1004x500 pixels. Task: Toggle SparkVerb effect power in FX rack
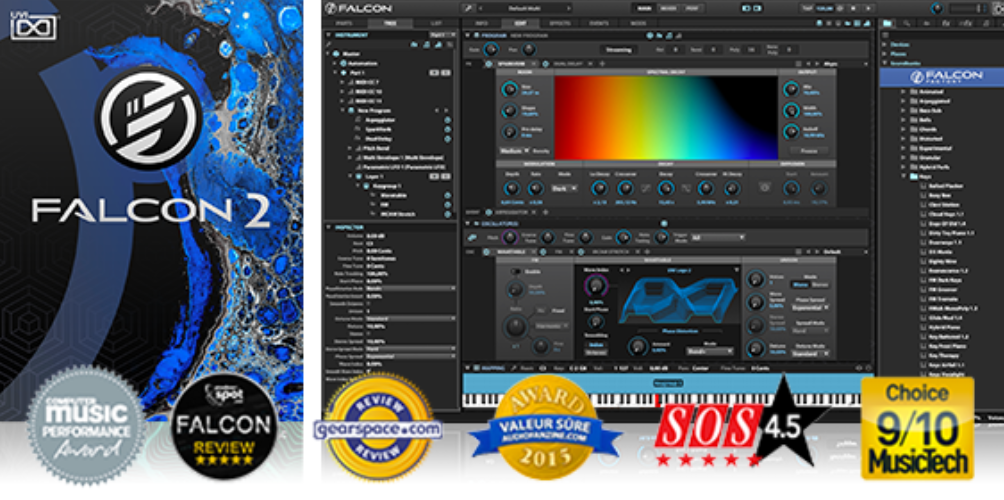489,63
